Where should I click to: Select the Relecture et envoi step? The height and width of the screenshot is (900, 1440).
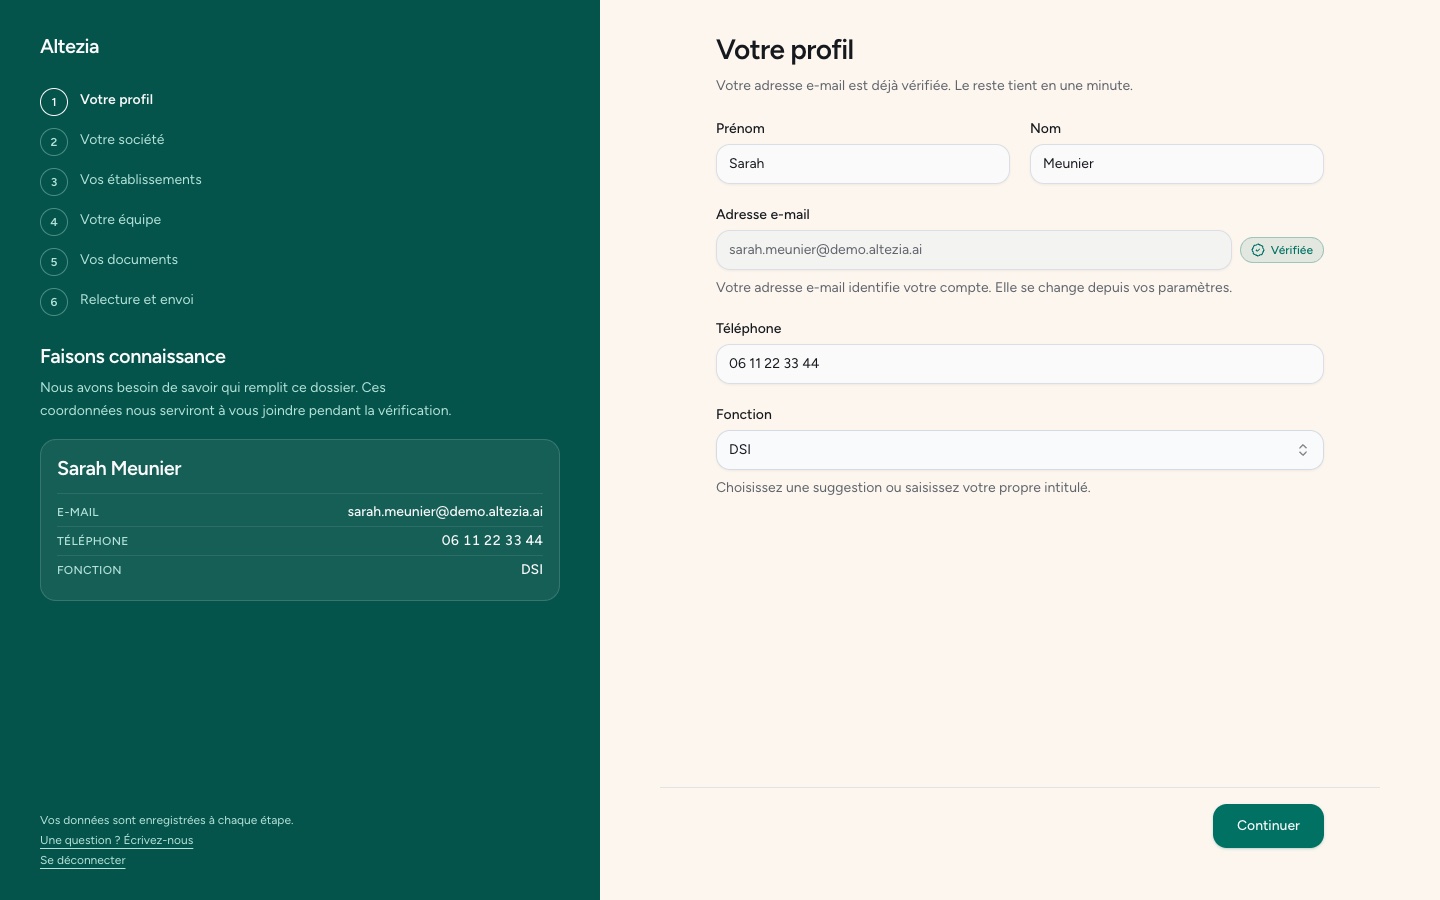tap(137, 300)
